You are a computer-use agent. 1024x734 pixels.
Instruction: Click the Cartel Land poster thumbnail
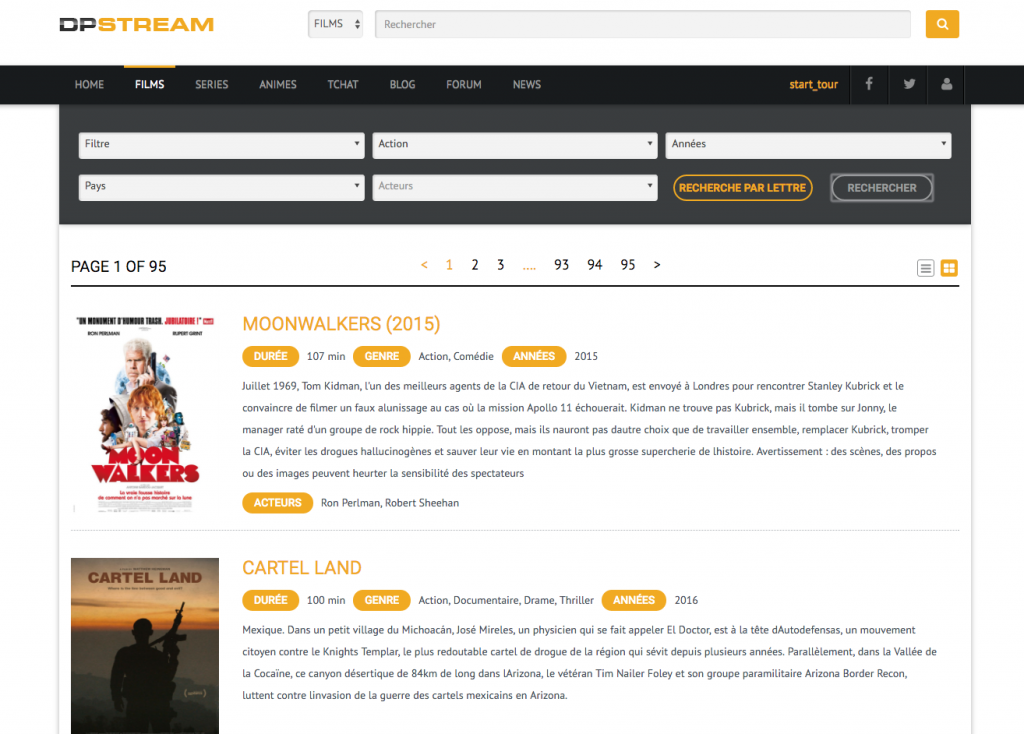[x=144, y=645]
